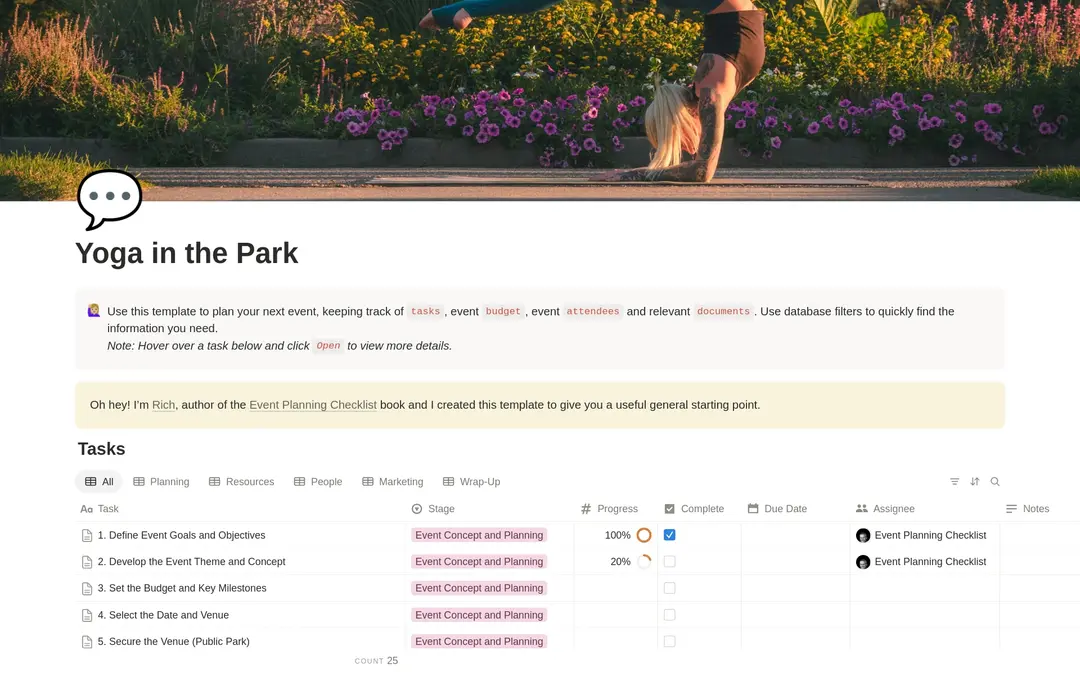Open task 1. Define Event Goals and Objectives

click(181, 535)
